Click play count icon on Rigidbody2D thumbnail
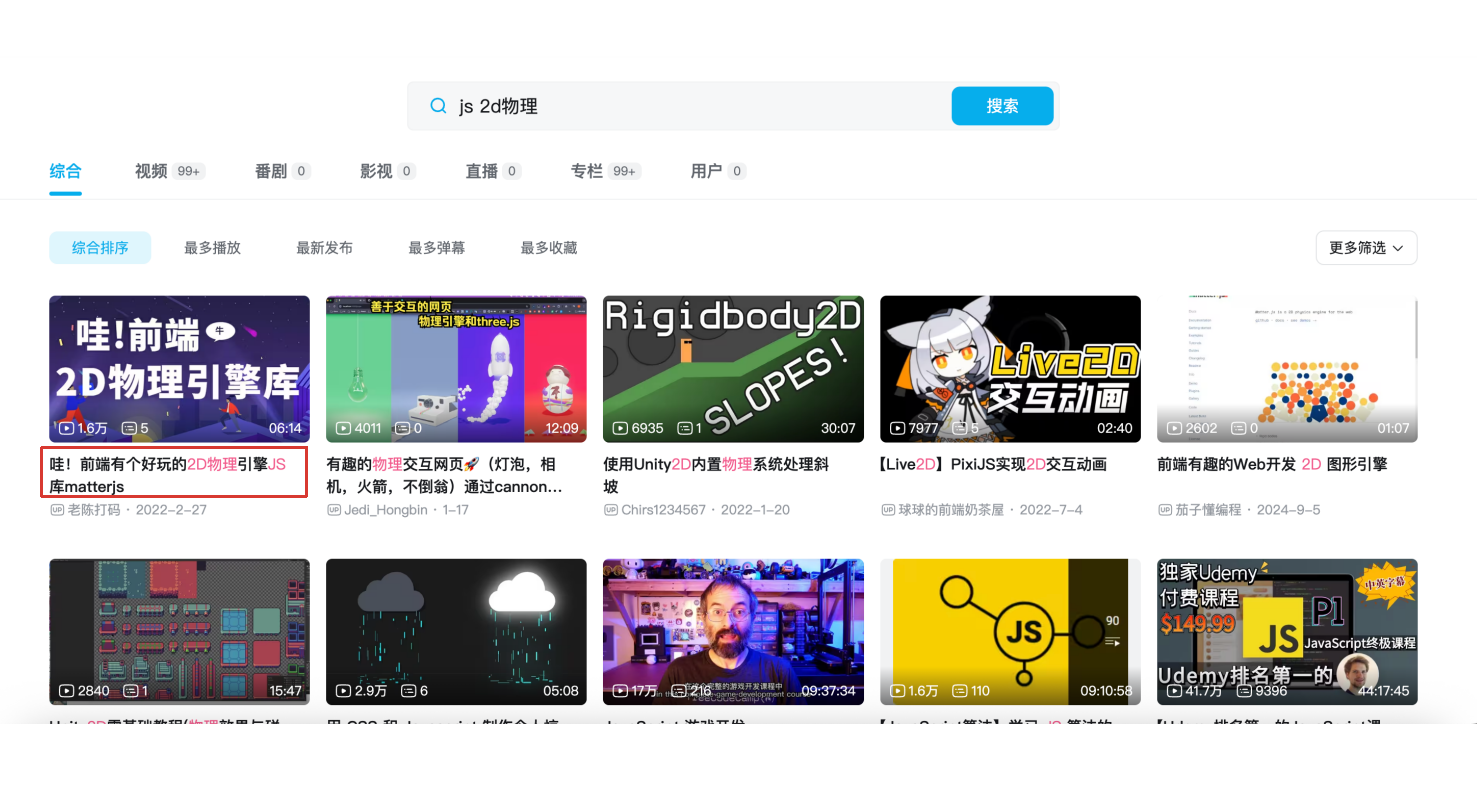Image resolution: width=1477 pixels, height=791 pixels. (x=619, y=428)
